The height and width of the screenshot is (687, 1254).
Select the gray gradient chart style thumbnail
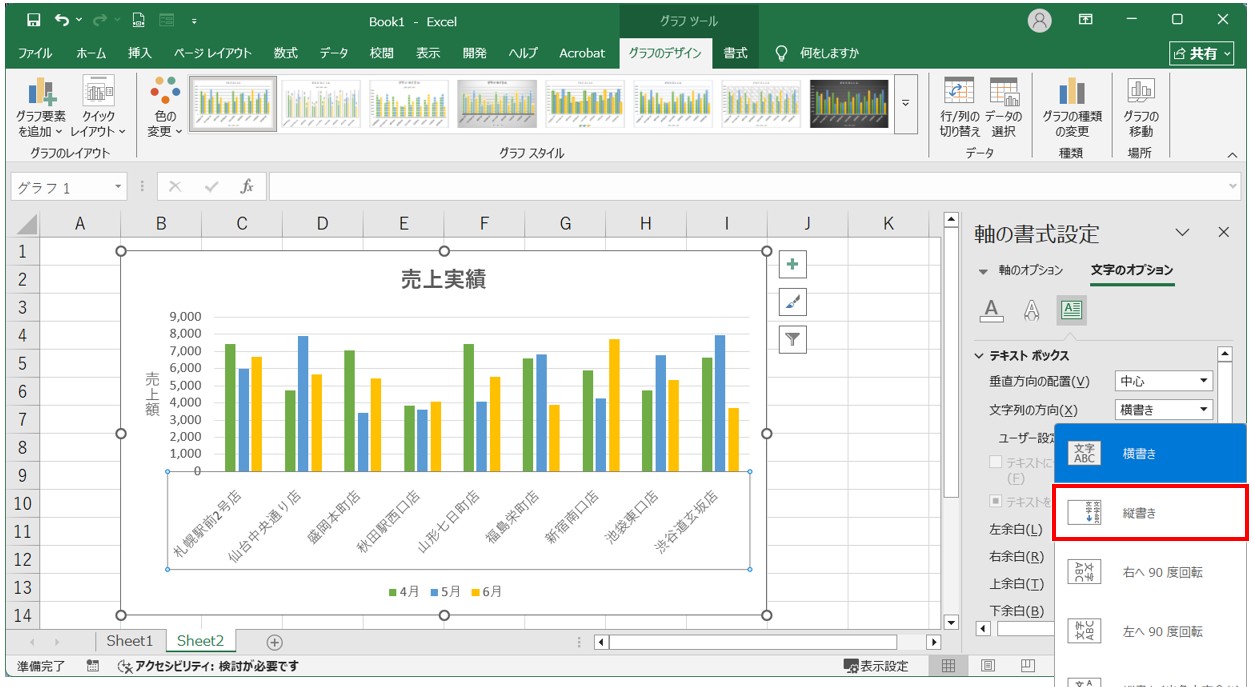497,103
